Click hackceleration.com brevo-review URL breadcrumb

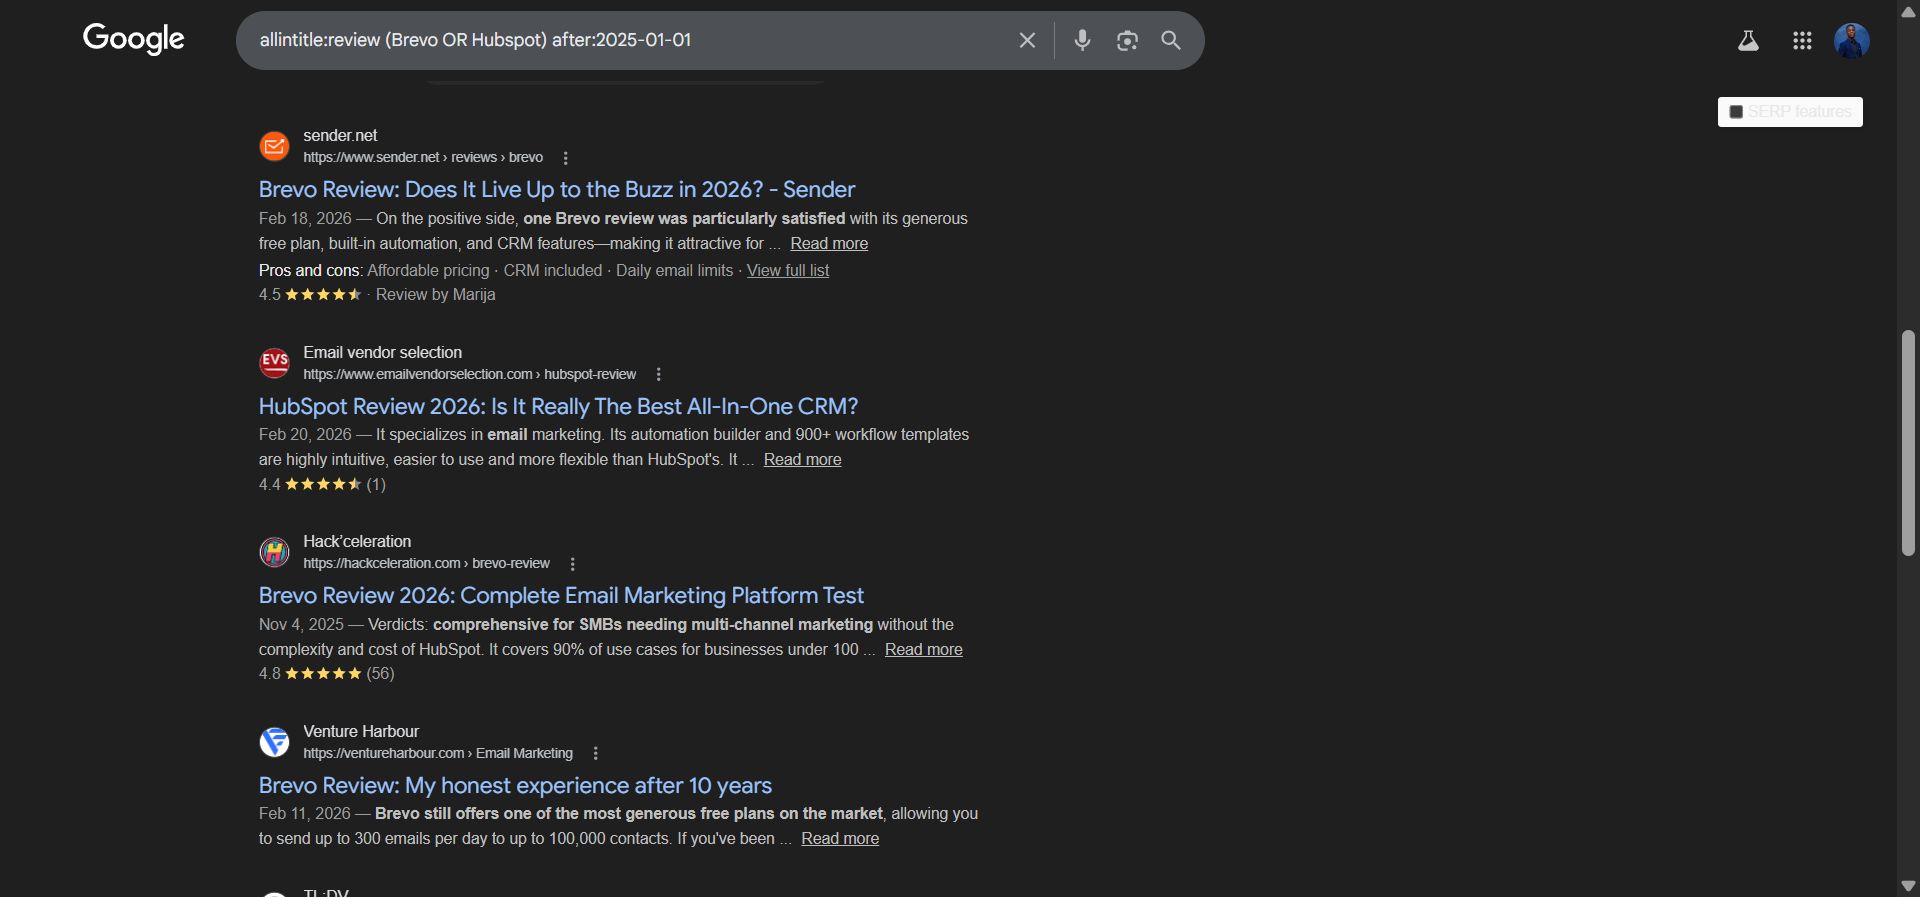(x=427, y=563)
